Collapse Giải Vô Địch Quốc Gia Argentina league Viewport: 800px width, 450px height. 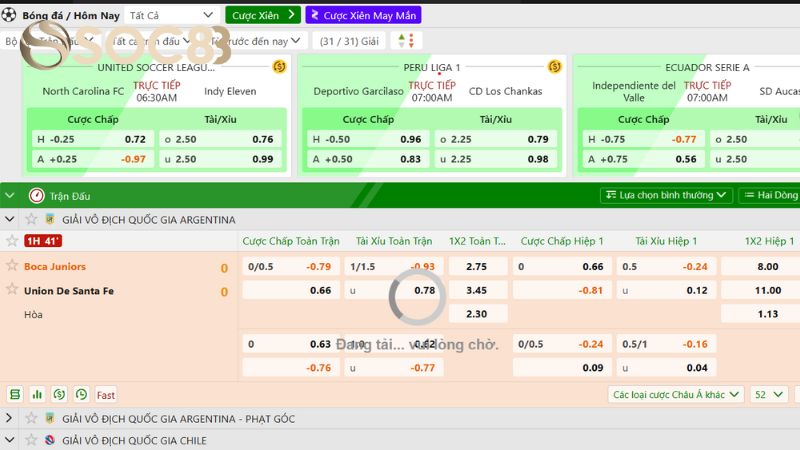[x=9, y=219]
